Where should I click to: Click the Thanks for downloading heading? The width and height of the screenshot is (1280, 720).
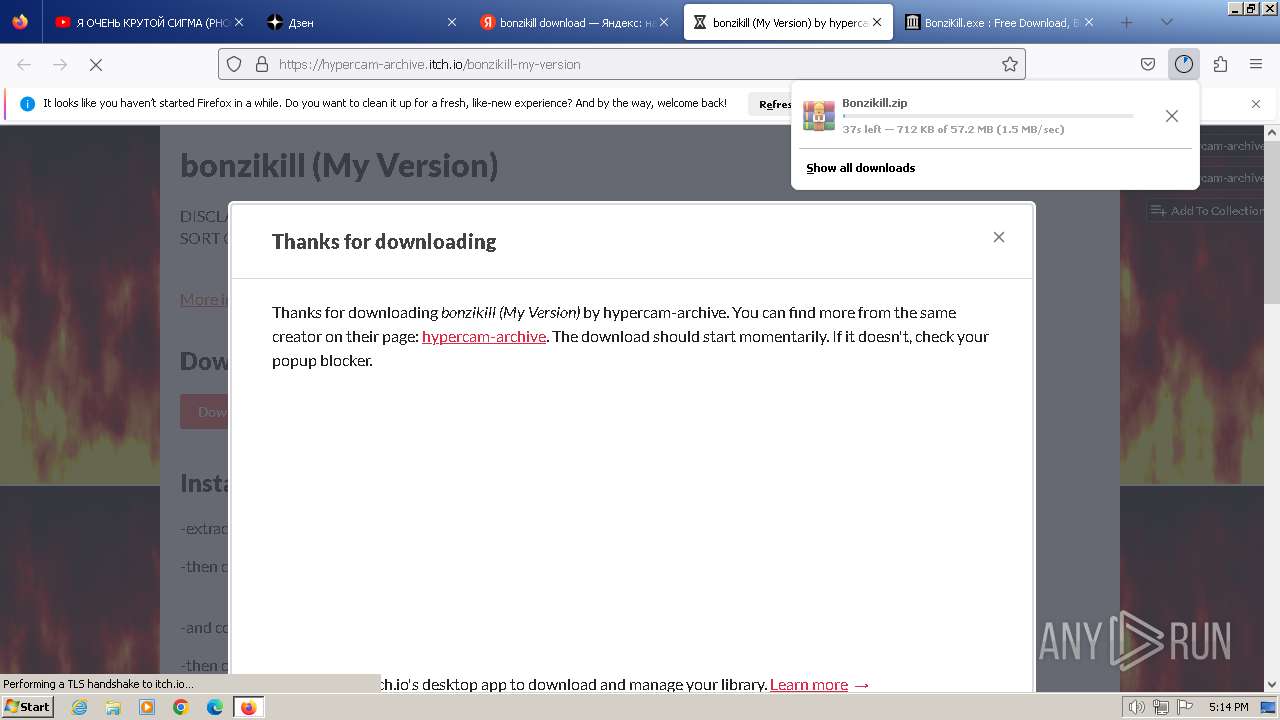coord(384,241)
